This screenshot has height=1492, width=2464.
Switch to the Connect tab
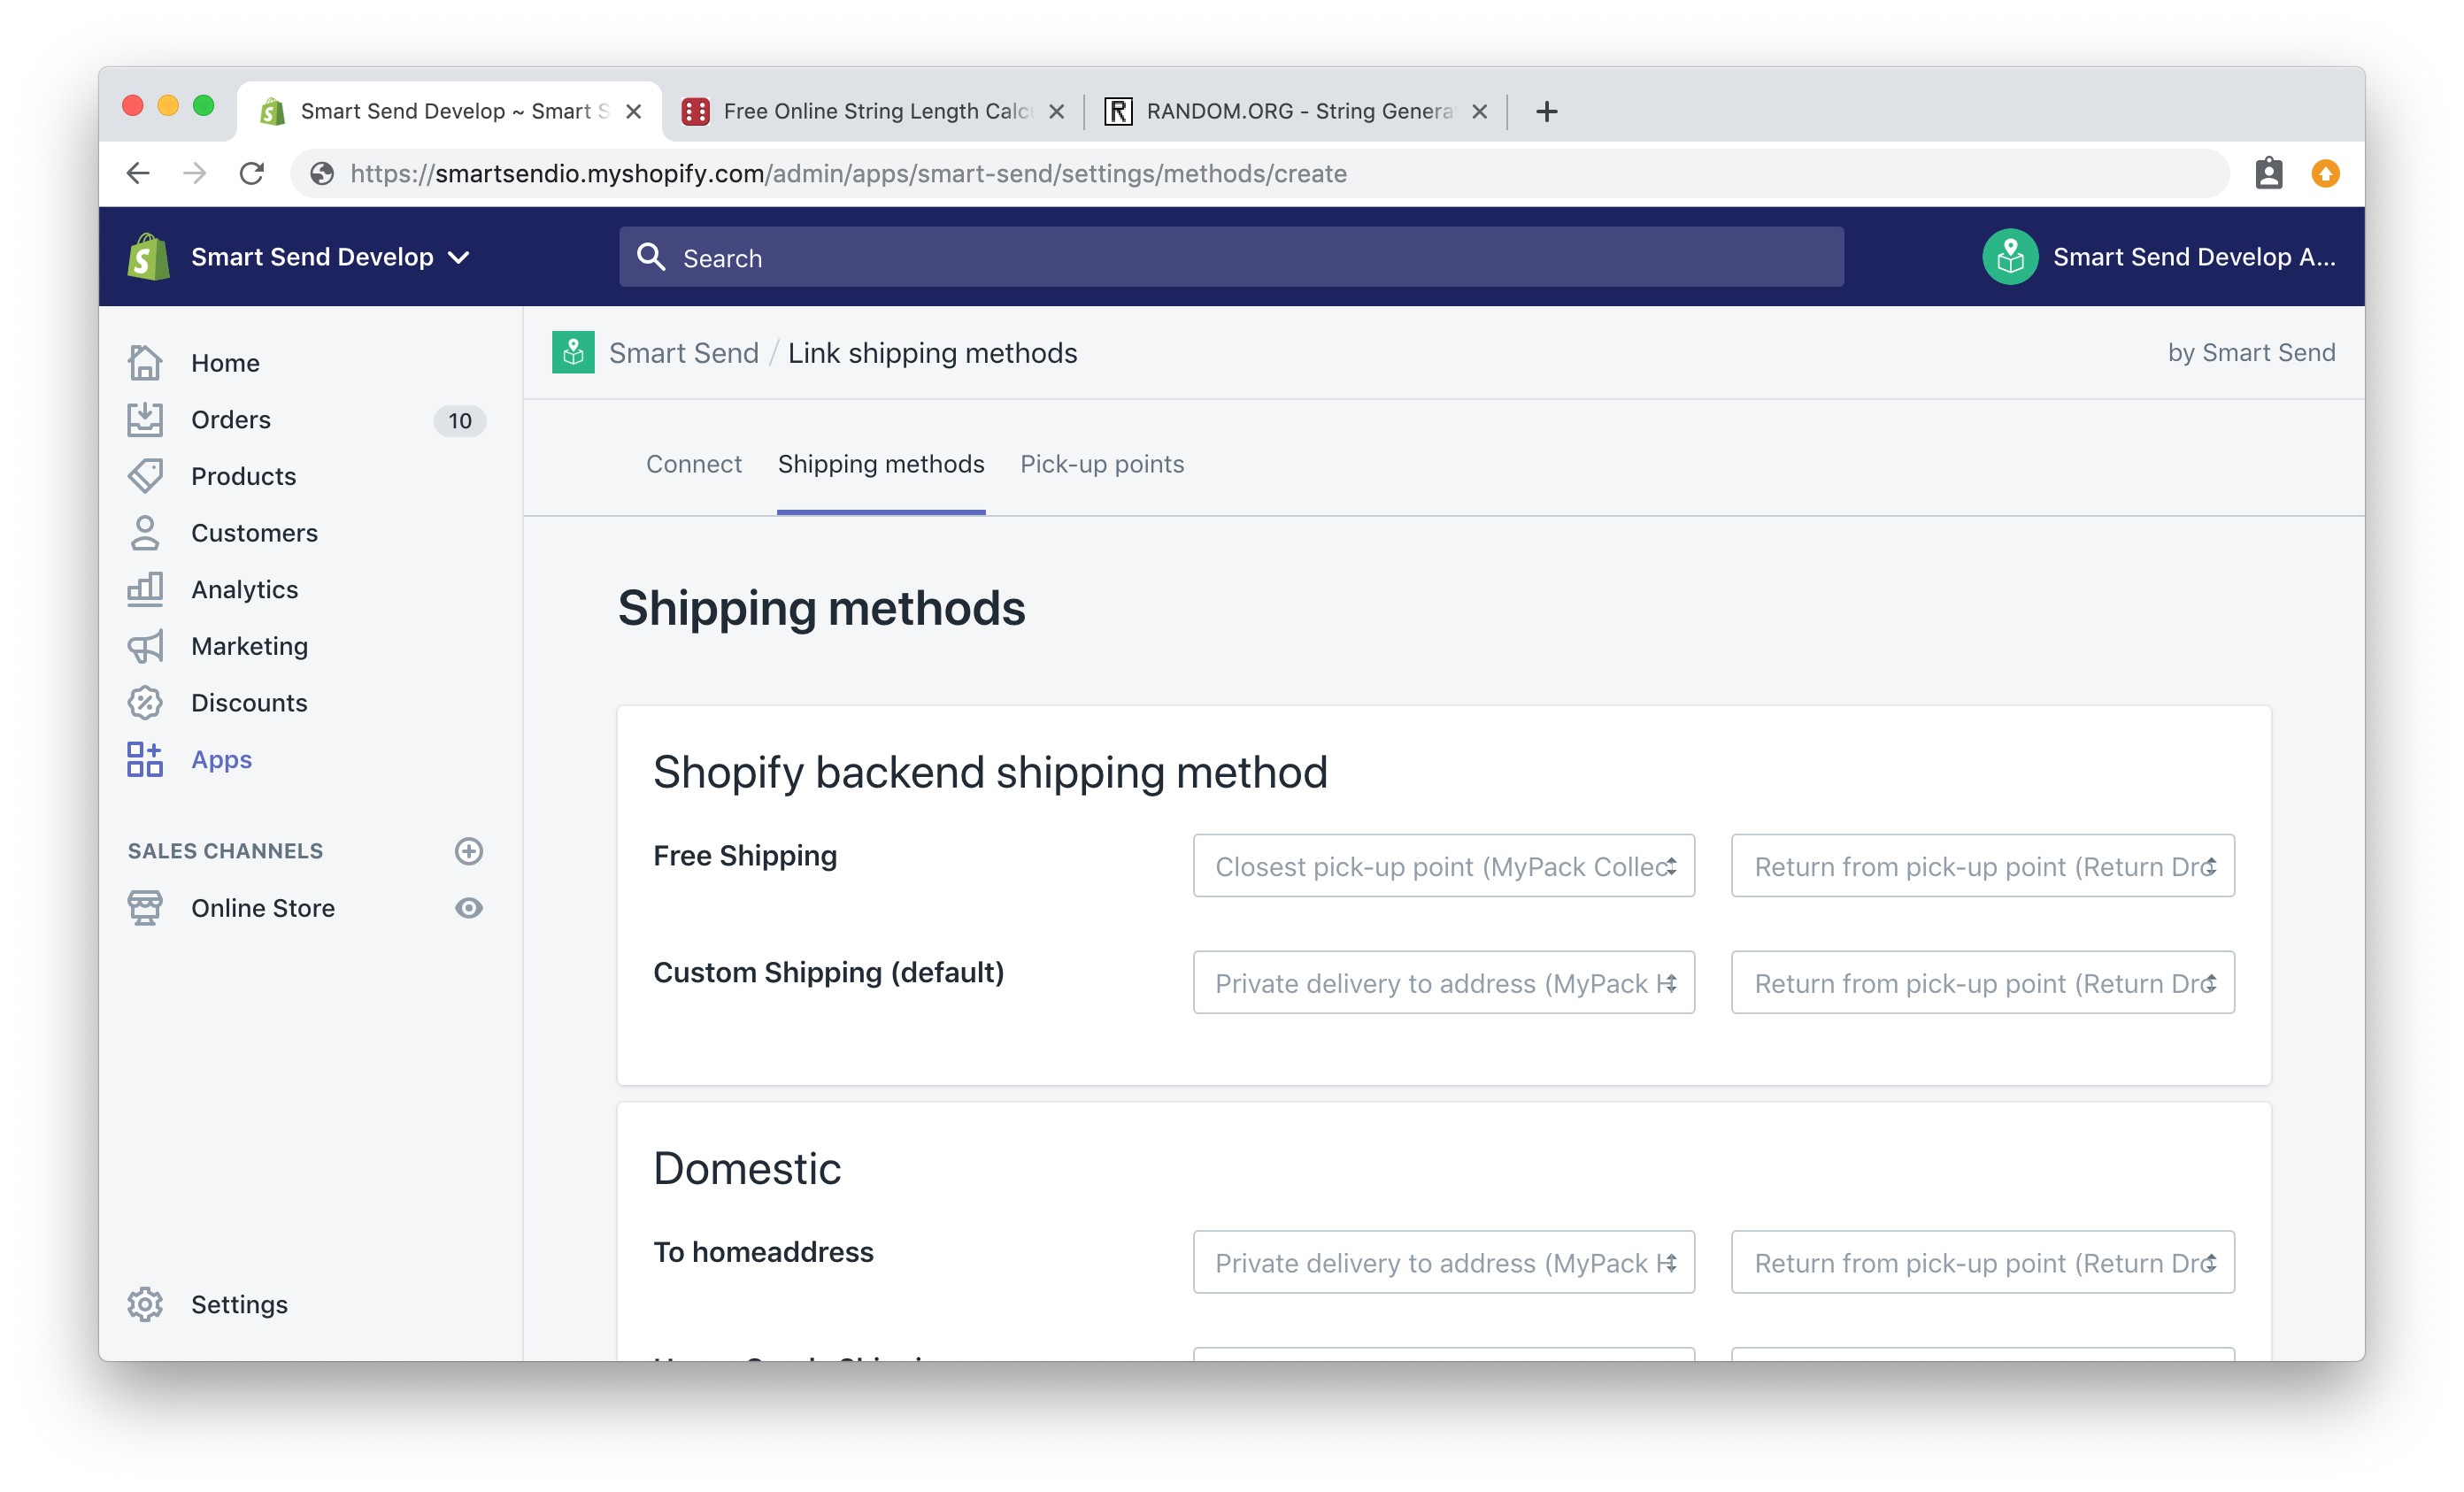tap(693, 463)
